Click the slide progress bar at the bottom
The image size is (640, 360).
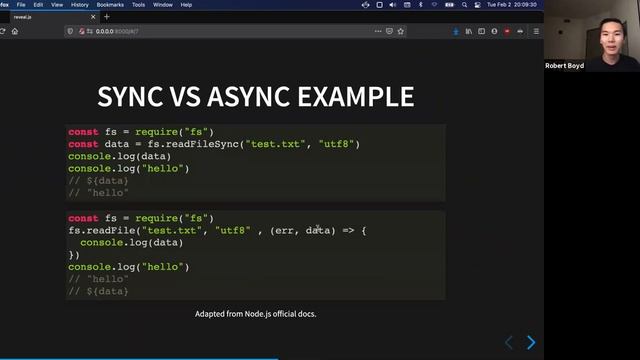[272, 359]
